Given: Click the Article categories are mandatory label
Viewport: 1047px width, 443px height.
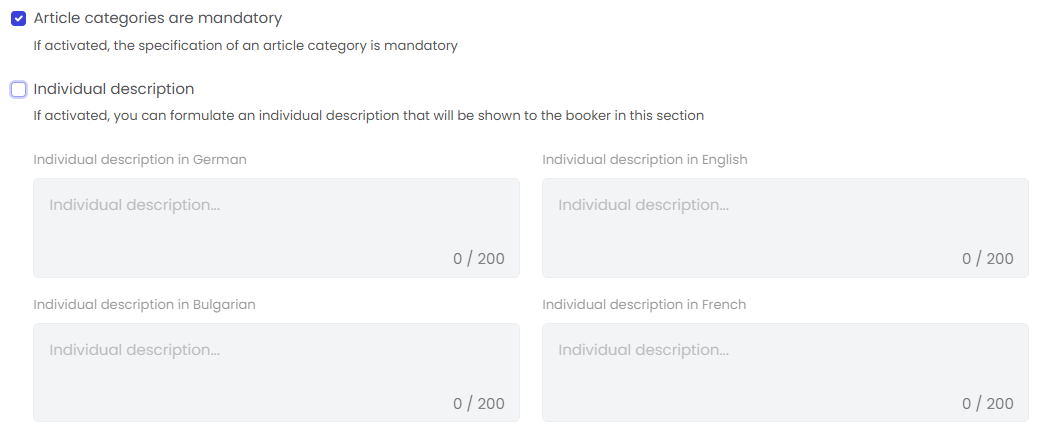Looking at the screenshot, I should click(158, 18).
